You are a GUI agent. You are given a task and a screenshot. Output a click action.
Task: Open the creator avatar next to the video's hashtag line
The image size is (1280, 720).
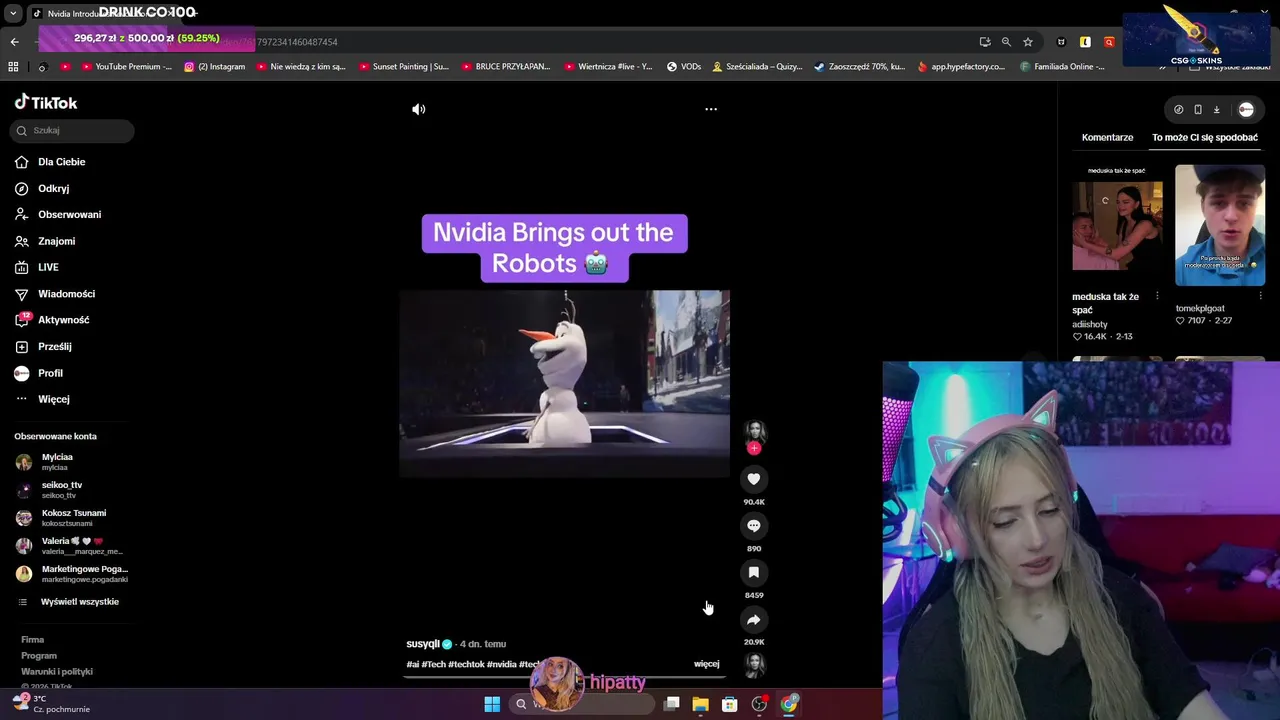pos(754,665)
